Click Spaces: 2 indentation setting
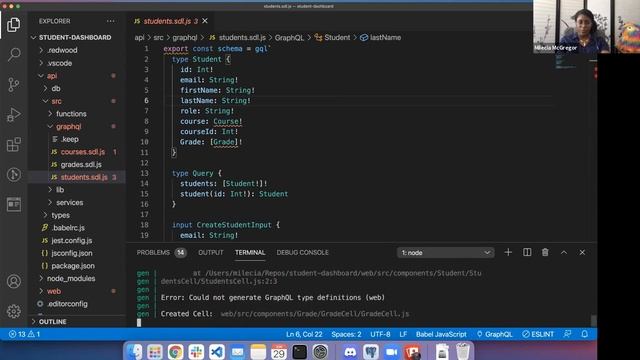This screenshot has width=640, height=360. [346, 334]
